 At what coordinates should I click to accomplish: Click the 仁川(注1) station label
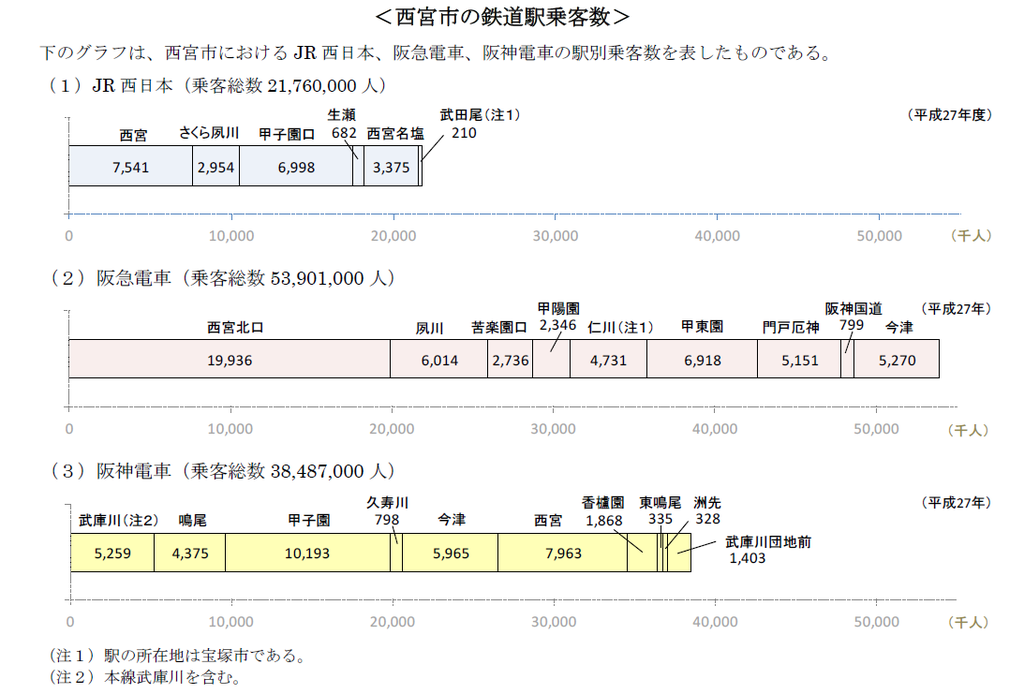coord(620,327)
